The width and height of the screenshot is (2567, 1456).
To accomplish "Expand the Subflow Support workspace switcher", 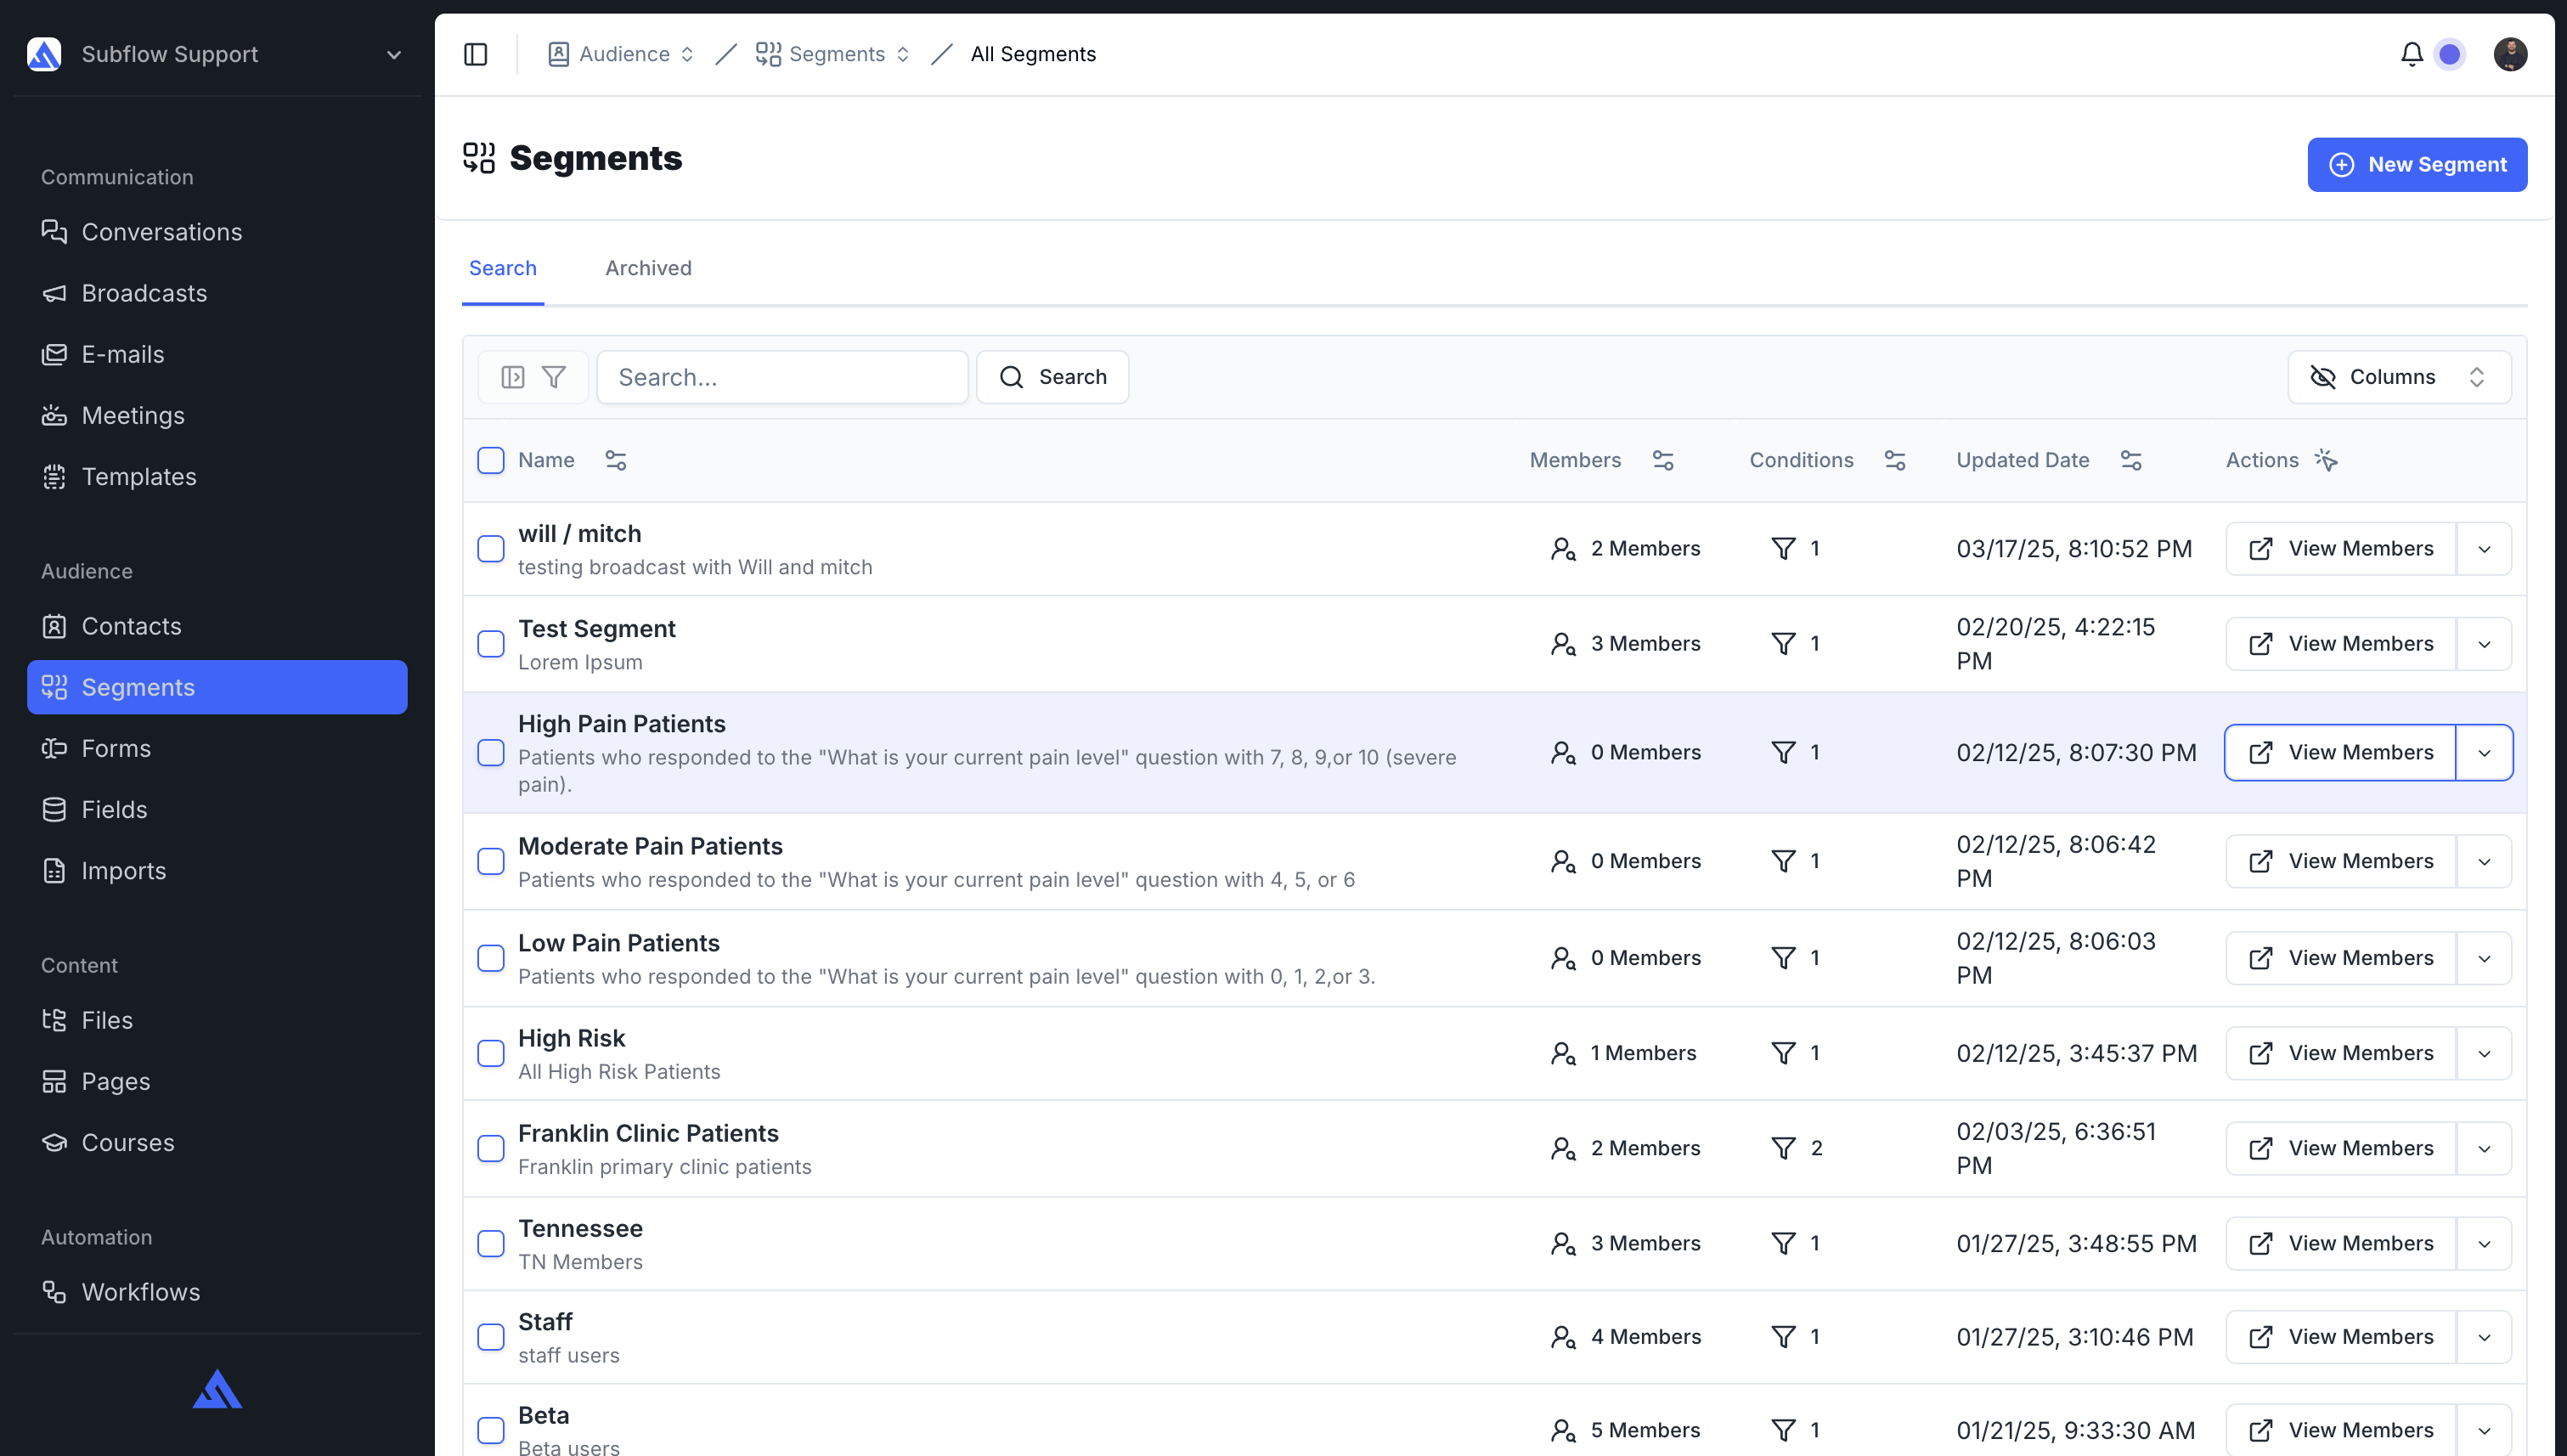I will tap(217, 54).
